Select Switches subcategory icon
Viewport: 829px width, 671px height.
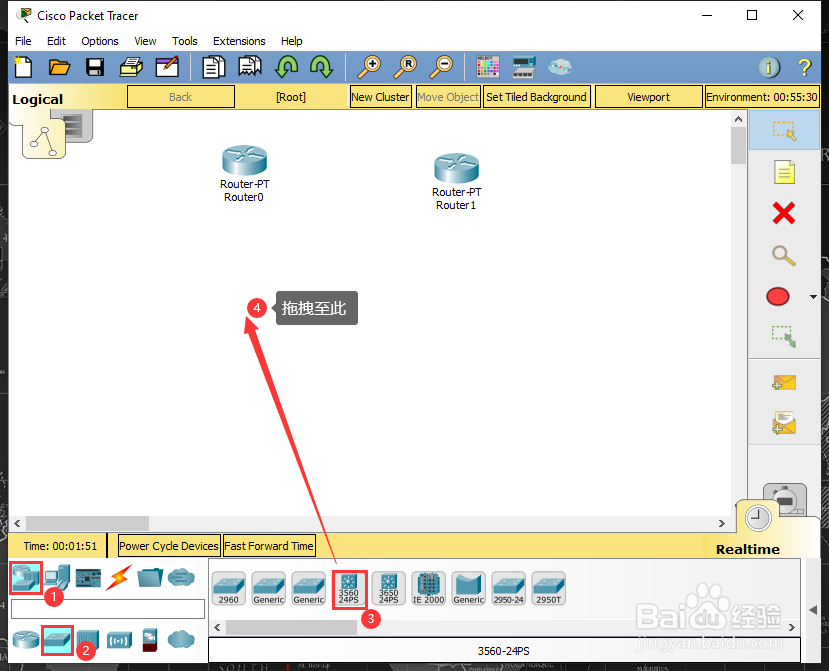point(57,640)
